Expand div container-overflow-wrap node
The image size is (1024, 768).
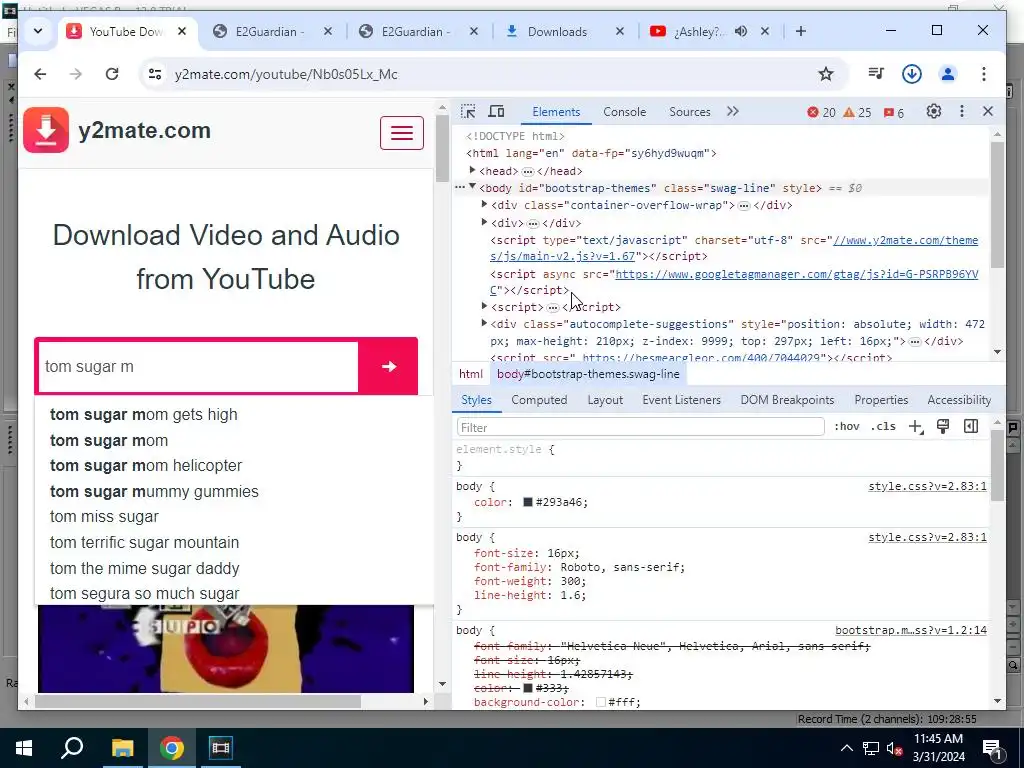485,204
